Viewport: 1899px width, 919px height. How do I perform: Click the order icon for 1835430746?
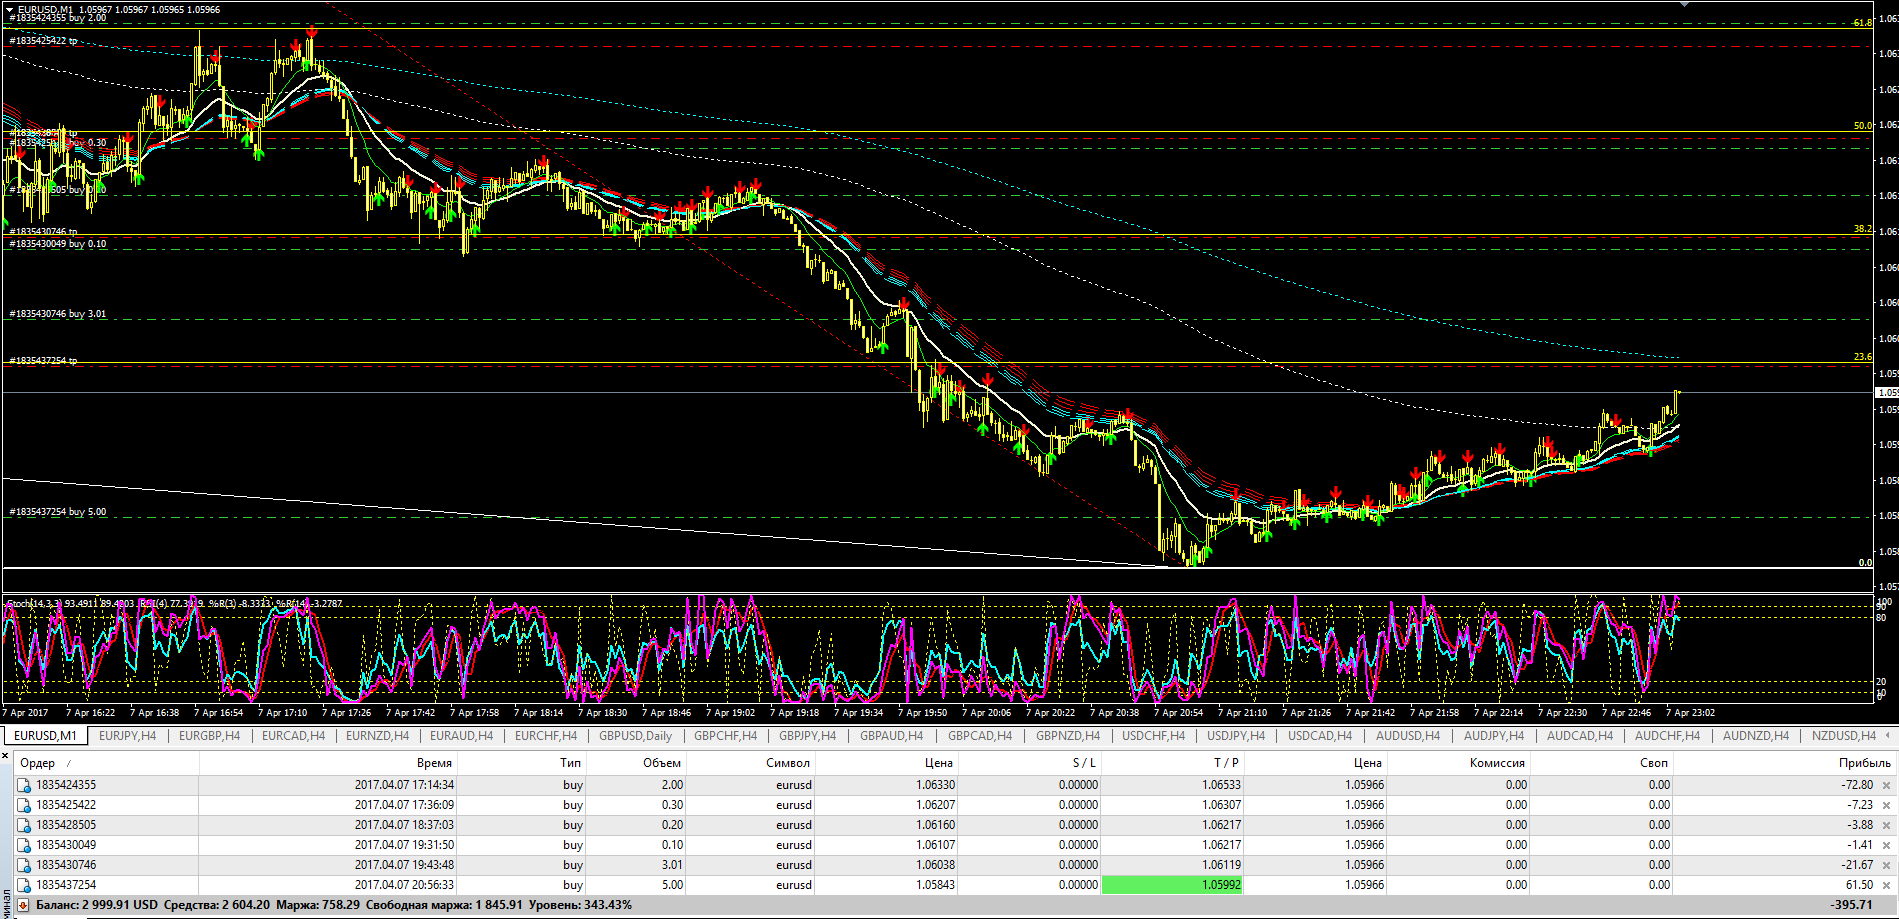(24, 865)
